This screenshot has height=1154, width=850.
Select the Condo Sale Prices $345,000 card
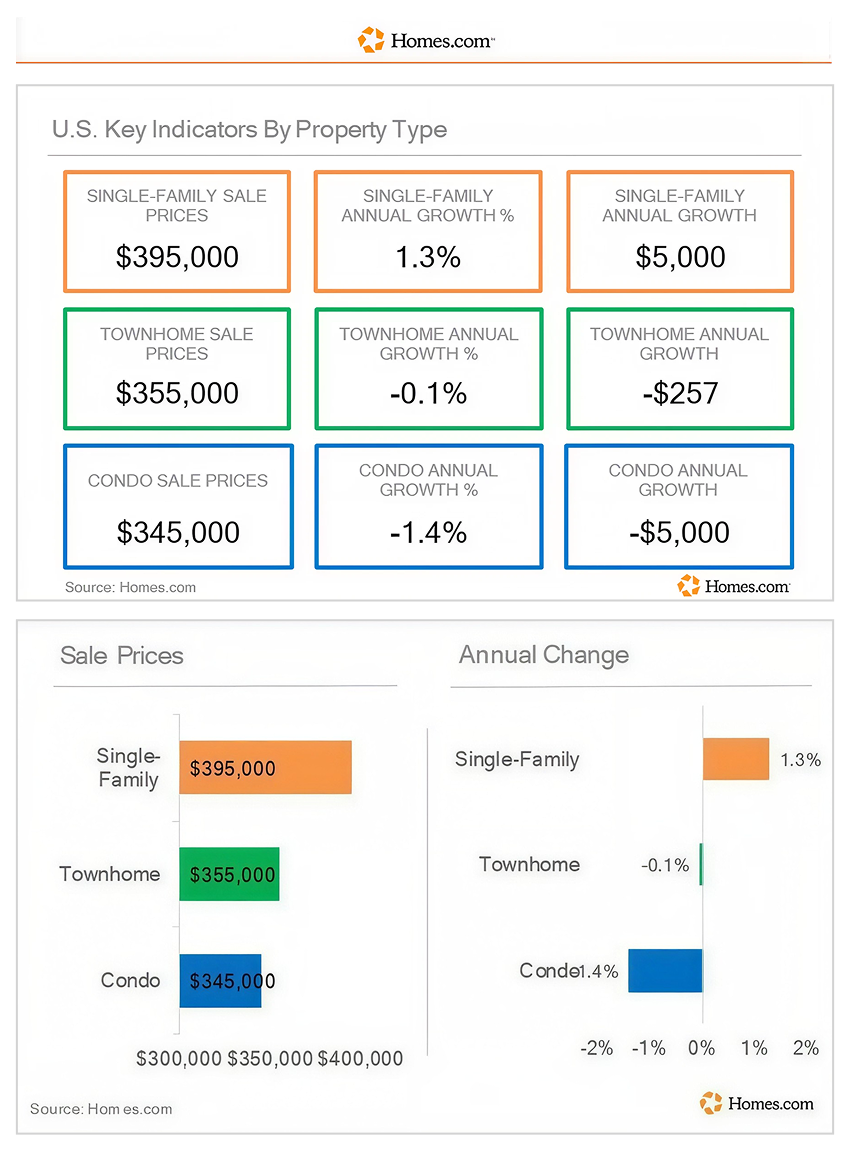pos(178,506)
